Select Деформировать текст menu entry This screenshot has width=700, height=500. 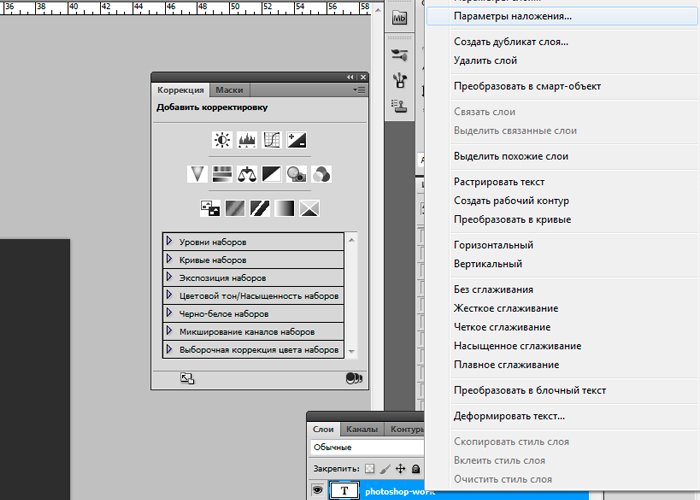coord(508,416)
